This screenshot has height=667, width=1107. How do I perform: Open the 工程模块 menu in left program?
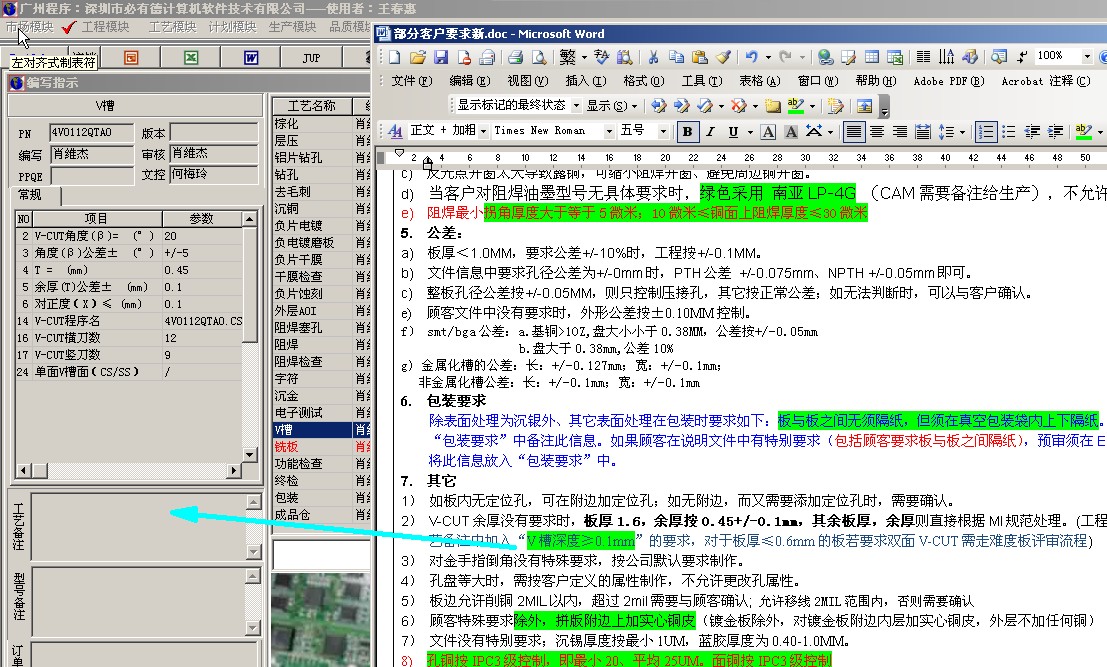[105, 27]
